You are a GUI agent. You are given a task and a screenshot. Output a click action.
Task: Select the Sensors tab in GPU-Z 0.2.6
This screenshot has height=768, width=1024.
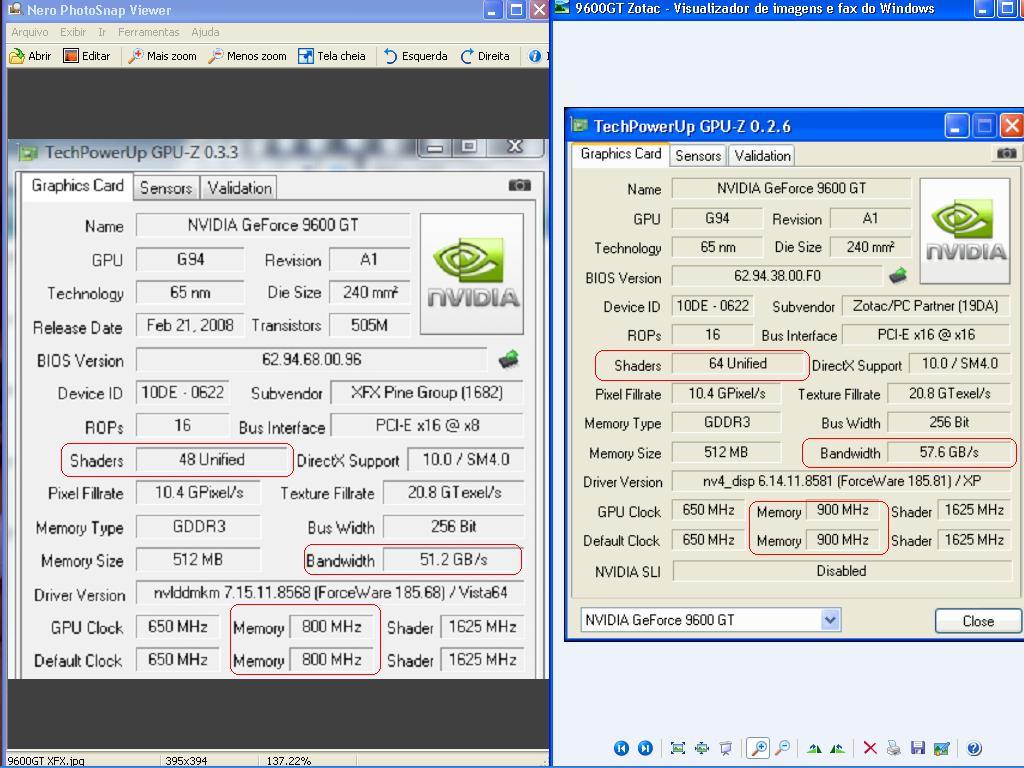(698, 155)
